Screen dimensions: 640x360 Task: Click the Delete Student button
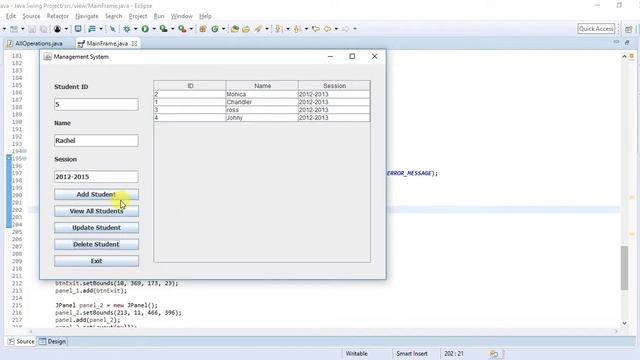tap(96, 244)
